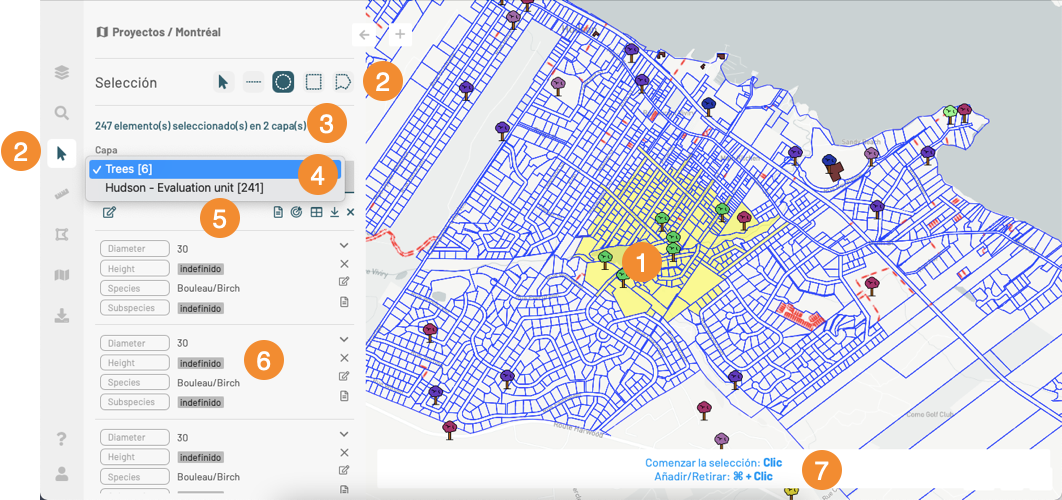Clear the whole selection with the X

pyautogui.click(x=351, y=212)
